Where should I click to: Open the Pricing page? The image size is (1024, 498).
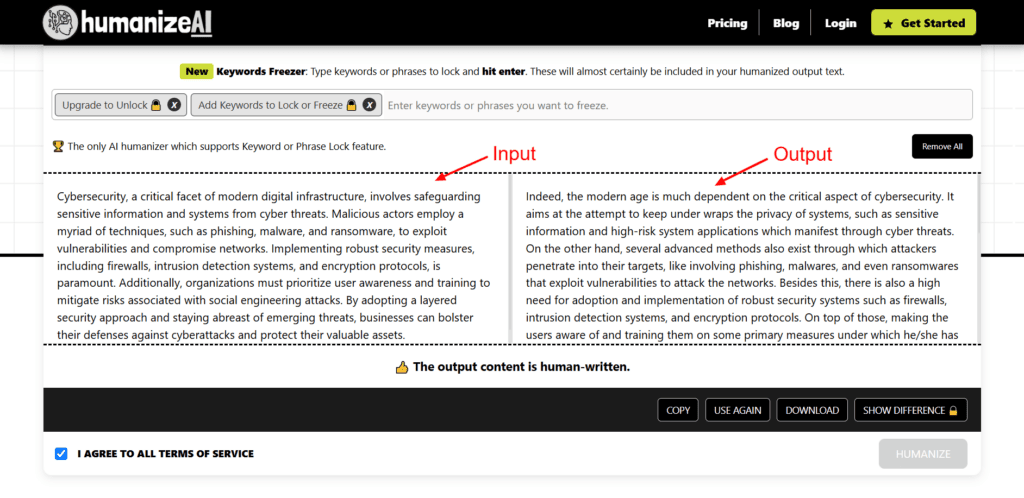tap(727, 23)
